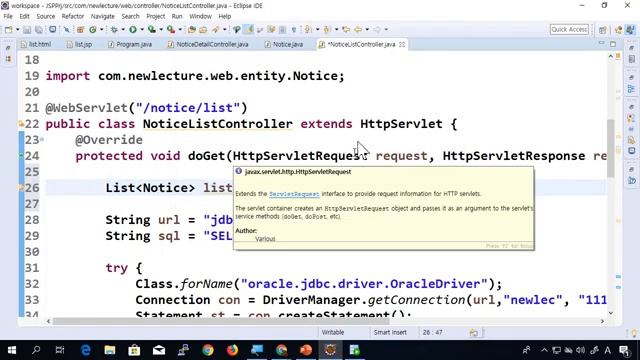Switch to the Program.java editor tab

[x=130, y=44]
